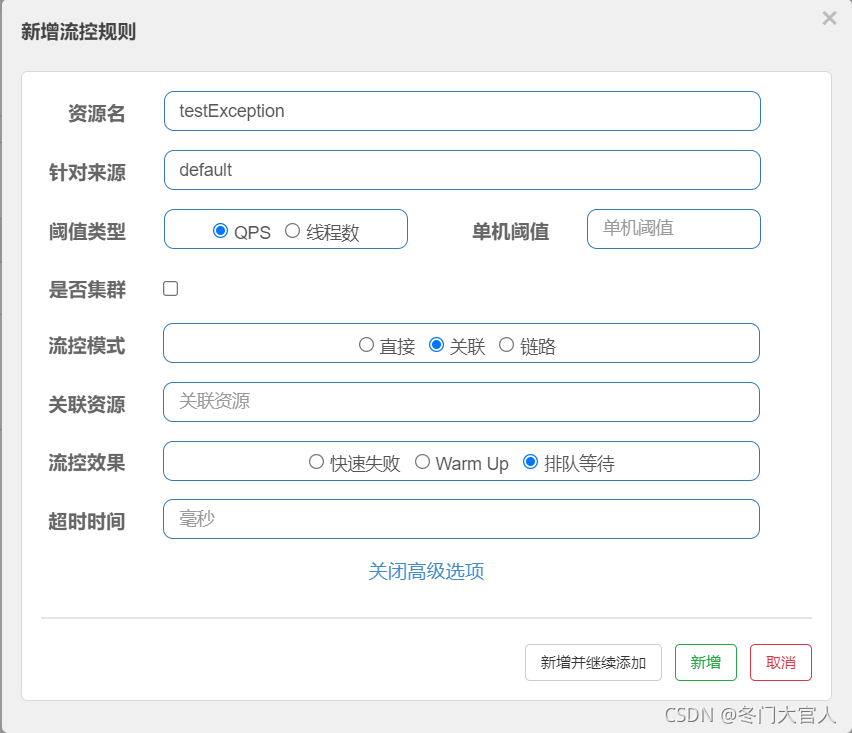
Task: Select the 线程数 threshold type option
Action: 292,231
